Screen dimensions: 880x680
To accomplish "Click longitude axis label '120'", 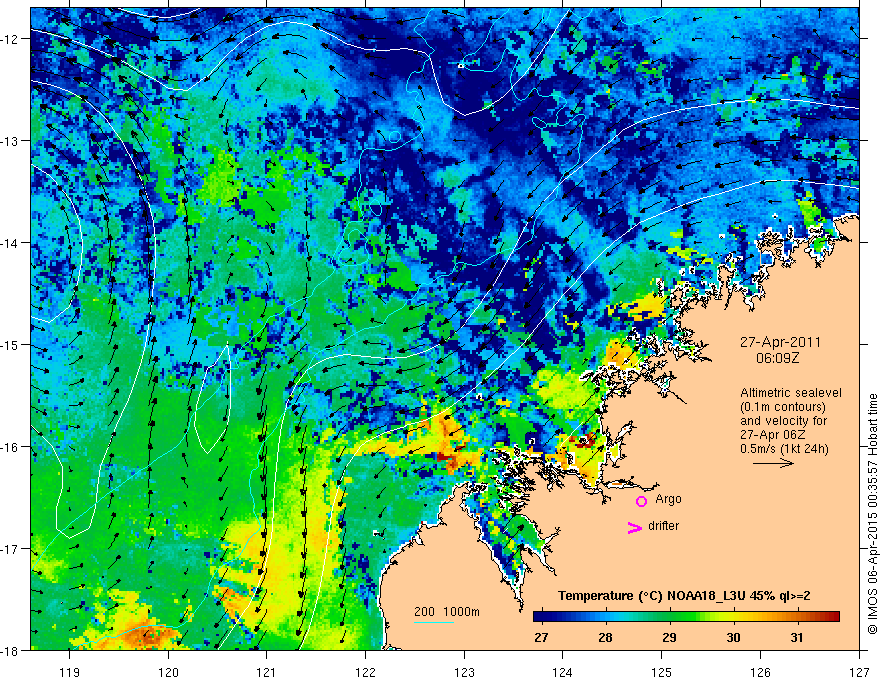I will coord(168,672).
